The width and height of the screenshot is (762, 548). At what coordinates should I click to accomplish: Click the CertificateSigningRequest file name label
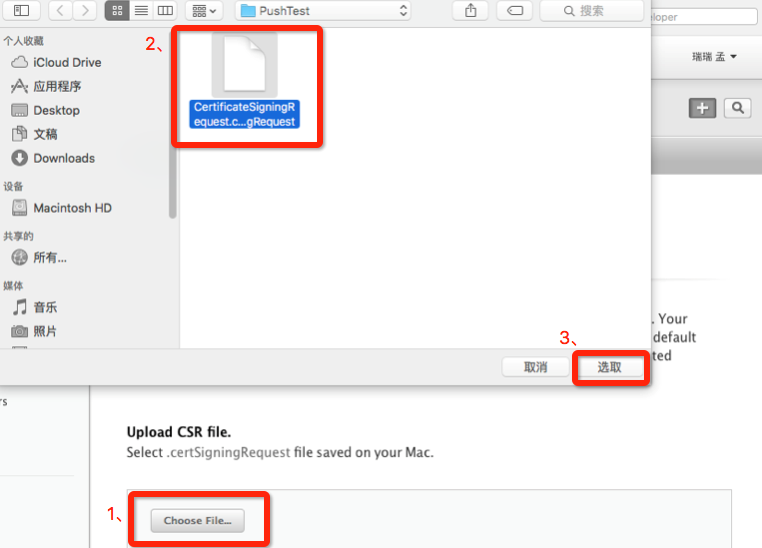point(244,114)
